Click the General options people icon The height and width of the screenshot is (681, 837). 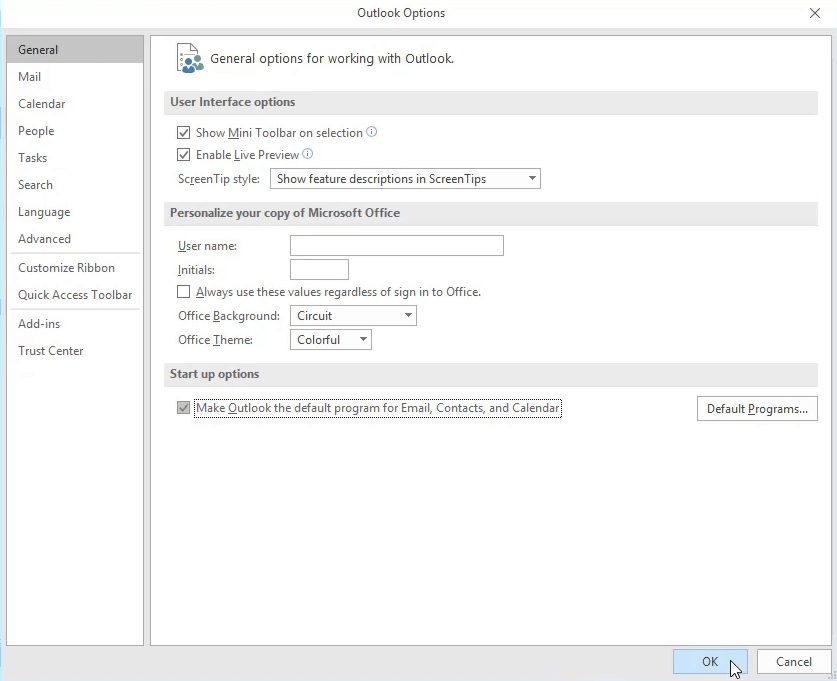pyautogui.click(x=190, y=58)
